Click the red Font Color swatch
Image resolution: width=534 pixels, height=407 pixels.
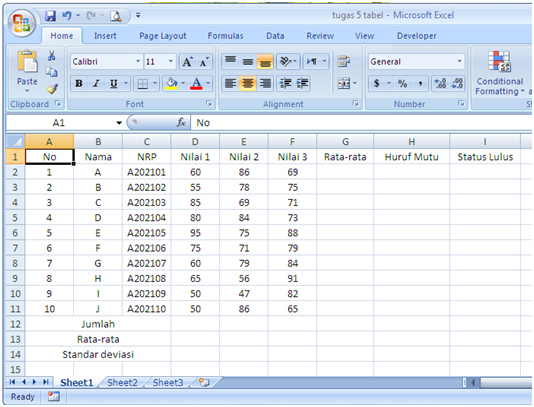[196, 83]
